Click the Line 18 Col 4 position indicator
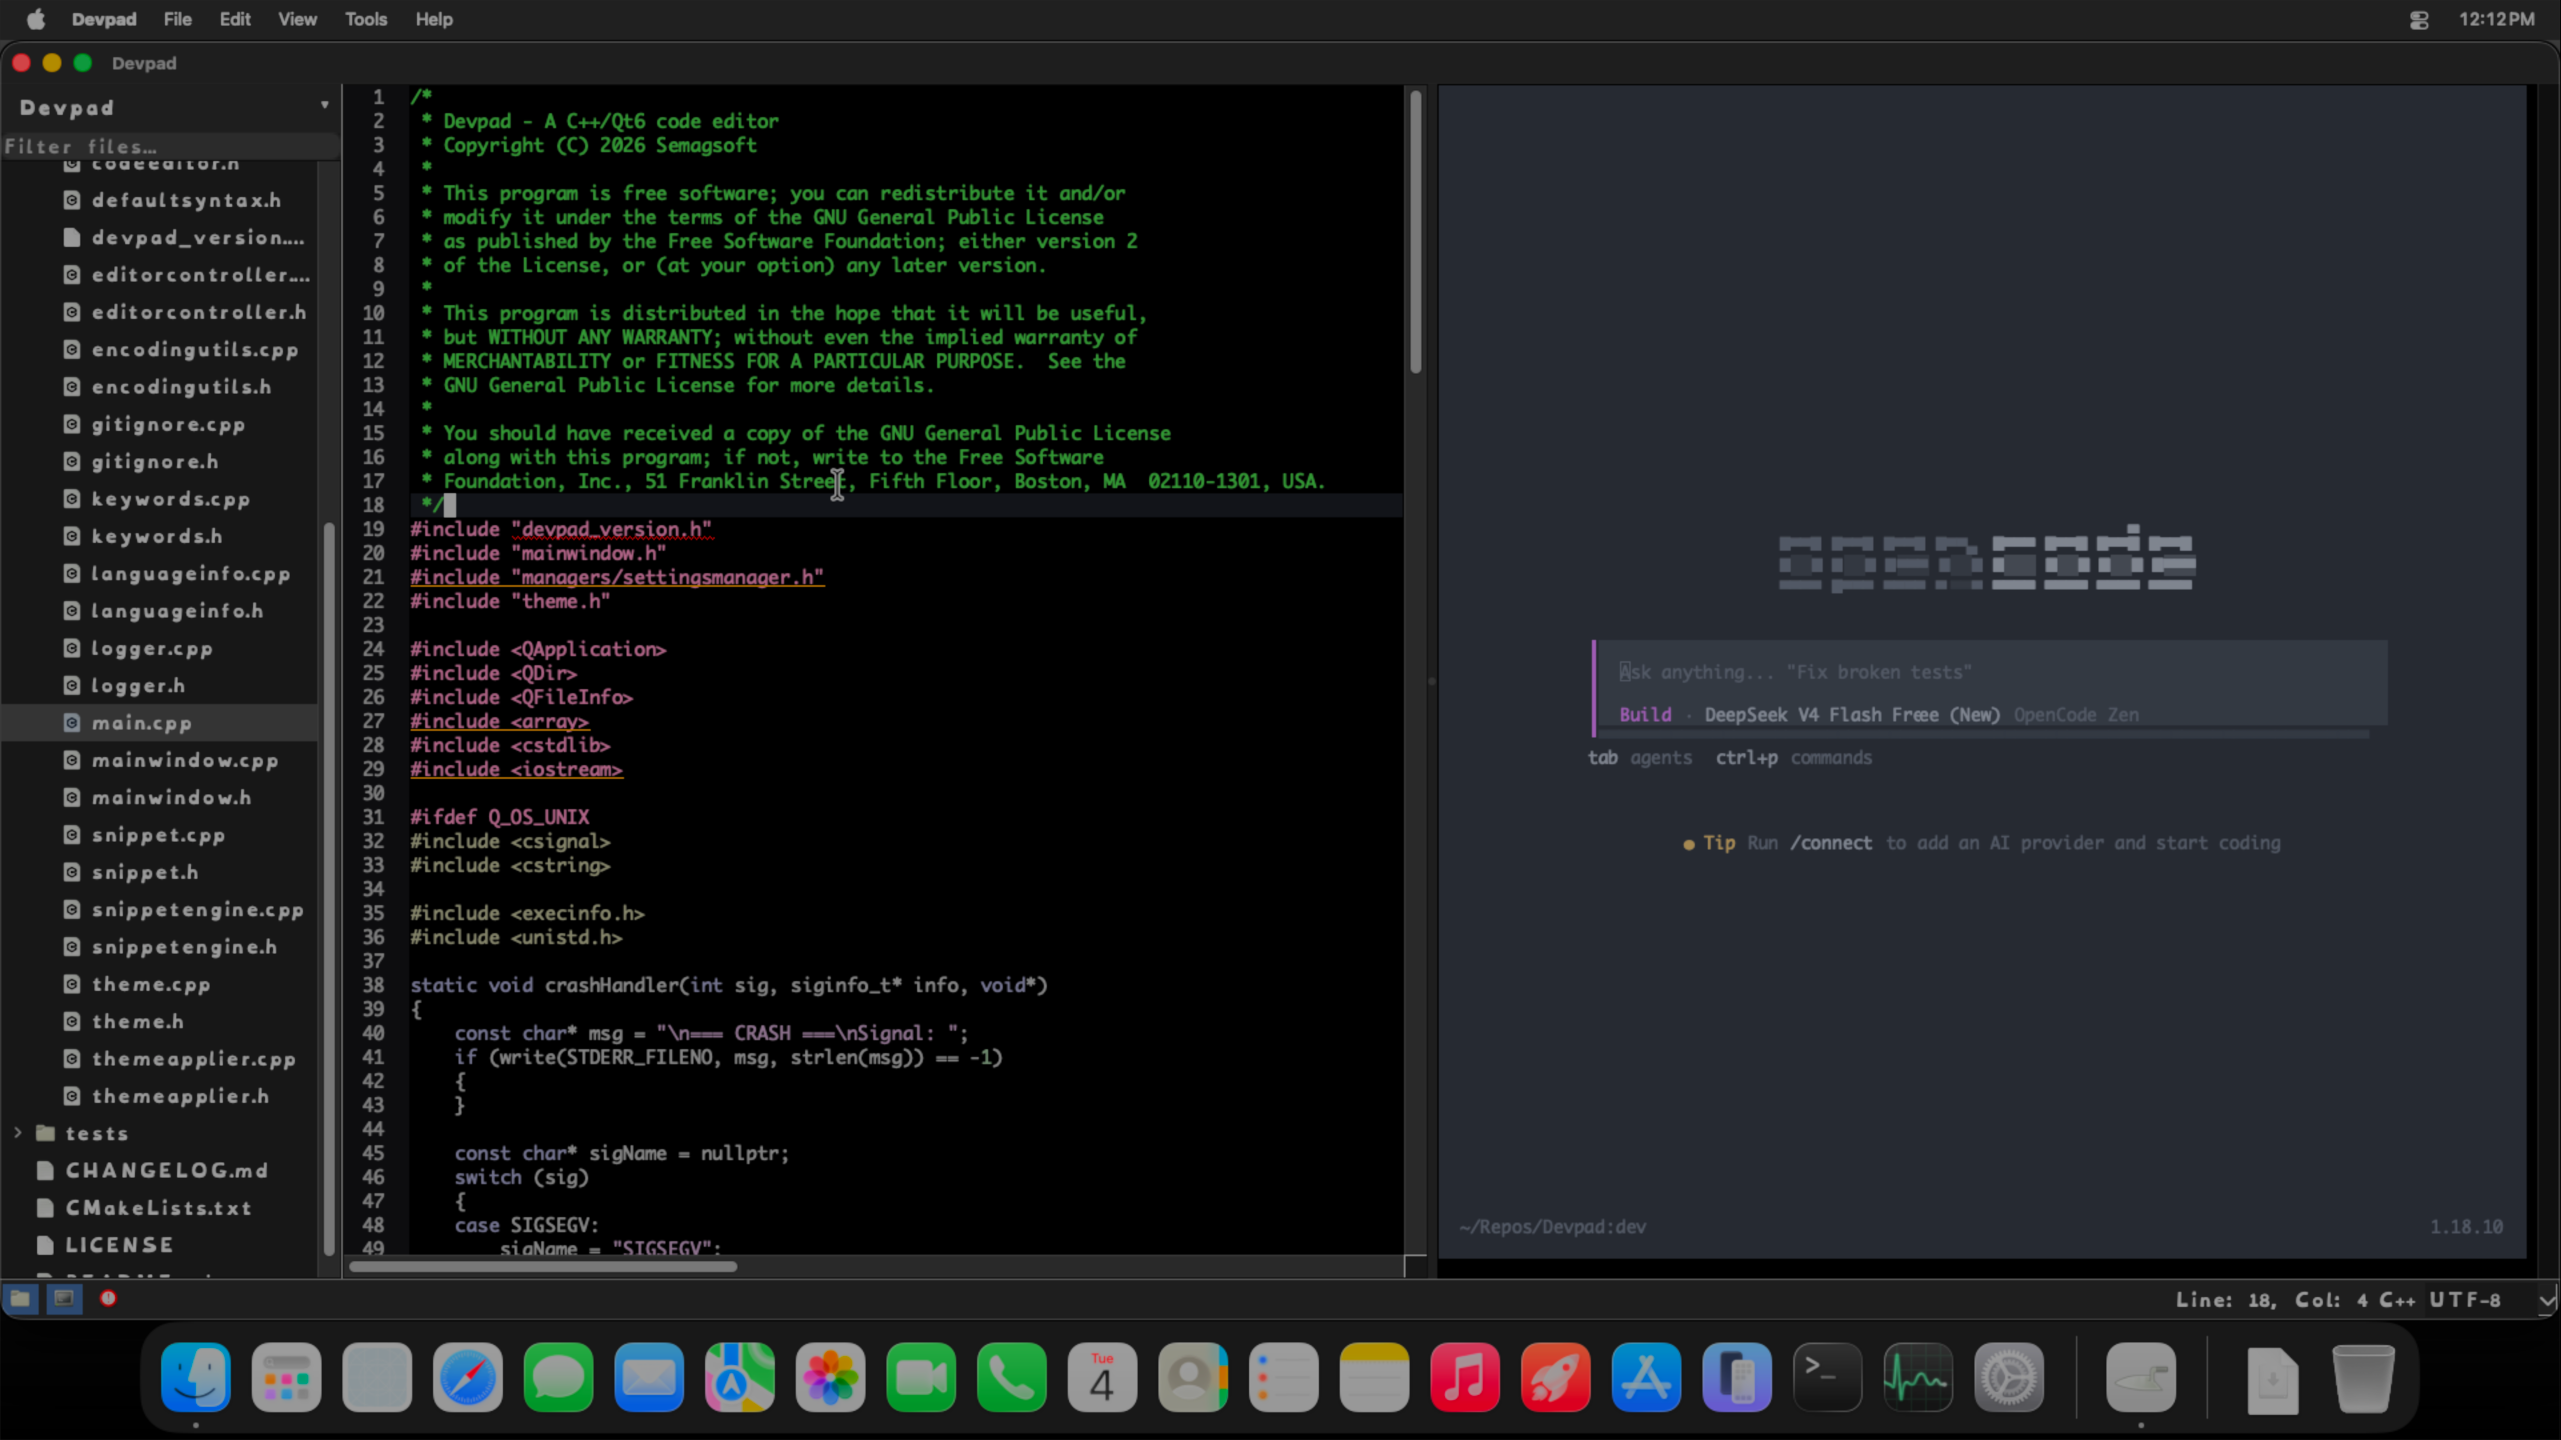Viewport: 2561px width, 1440px height. click(x=2272, y=1300)
